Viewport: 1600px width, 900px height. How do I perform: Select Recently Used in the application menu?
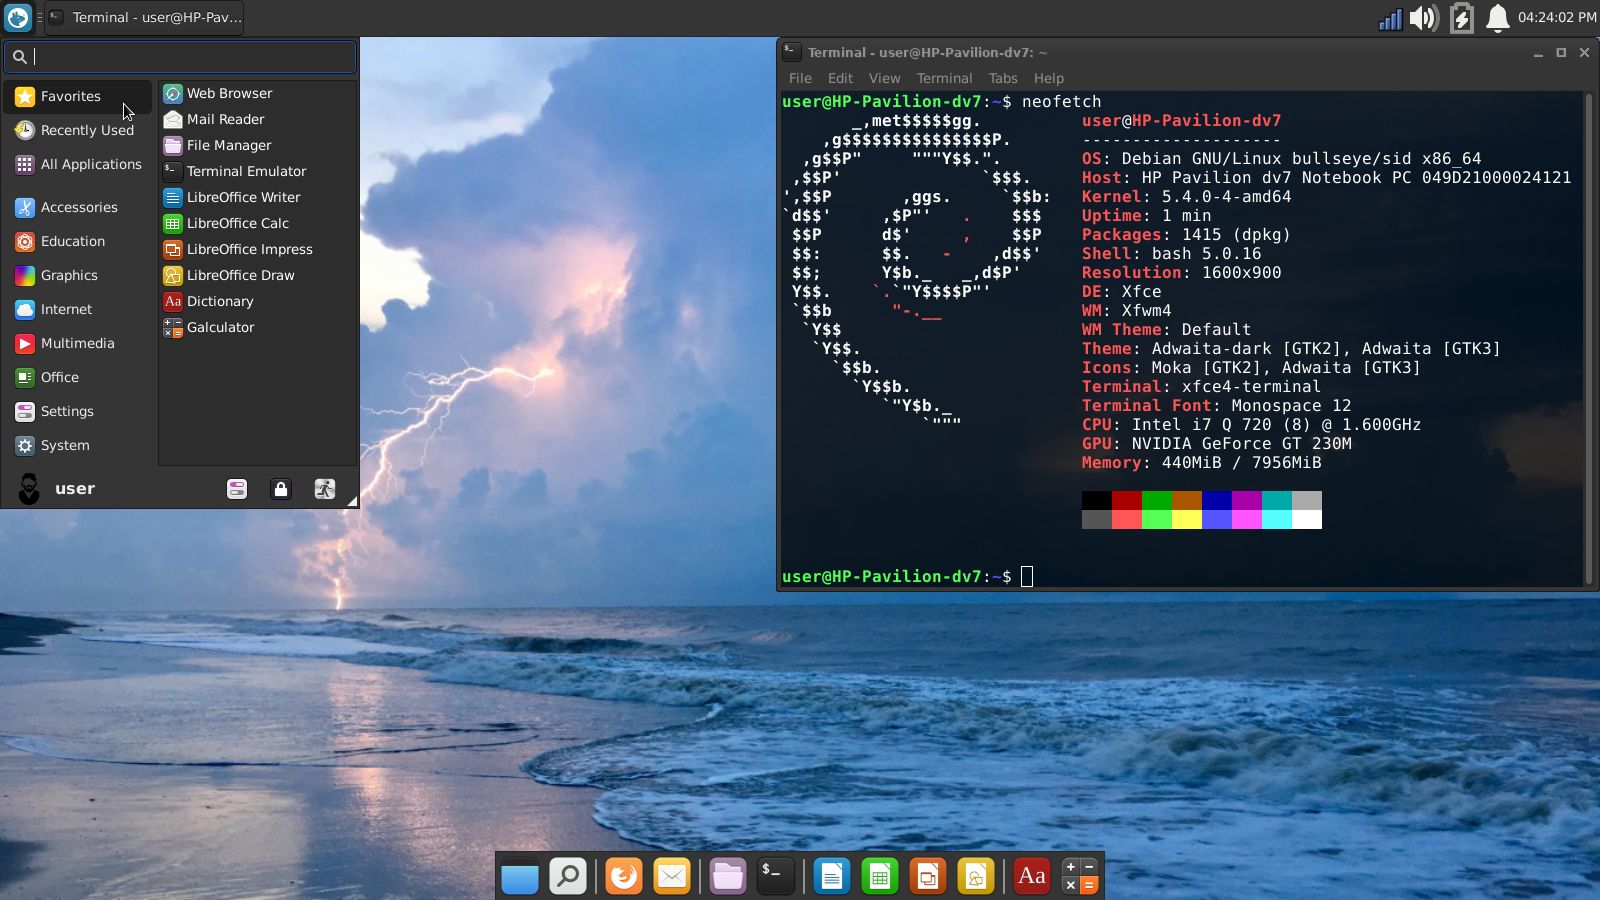[86, 130]
